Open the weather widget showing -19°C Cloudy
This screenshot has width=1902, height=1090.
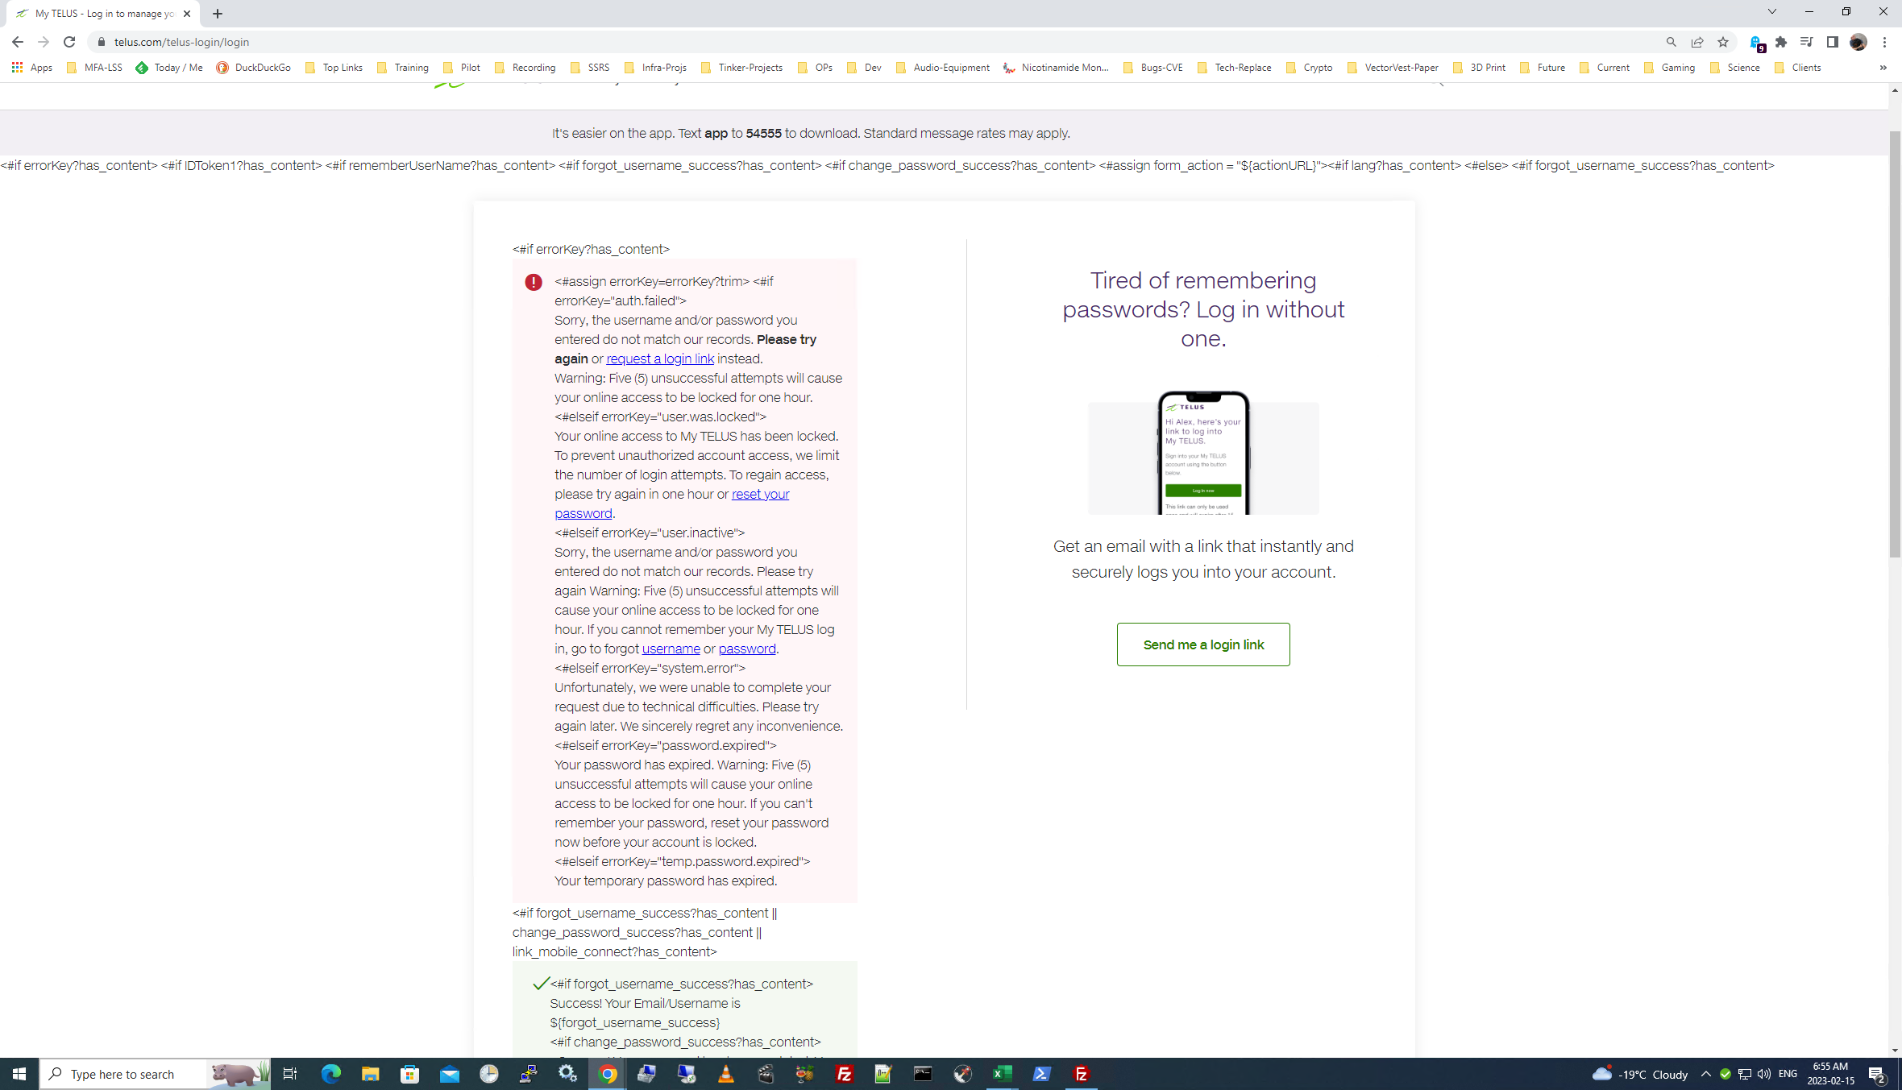pyautogui.click(x=1641, y=1074)
